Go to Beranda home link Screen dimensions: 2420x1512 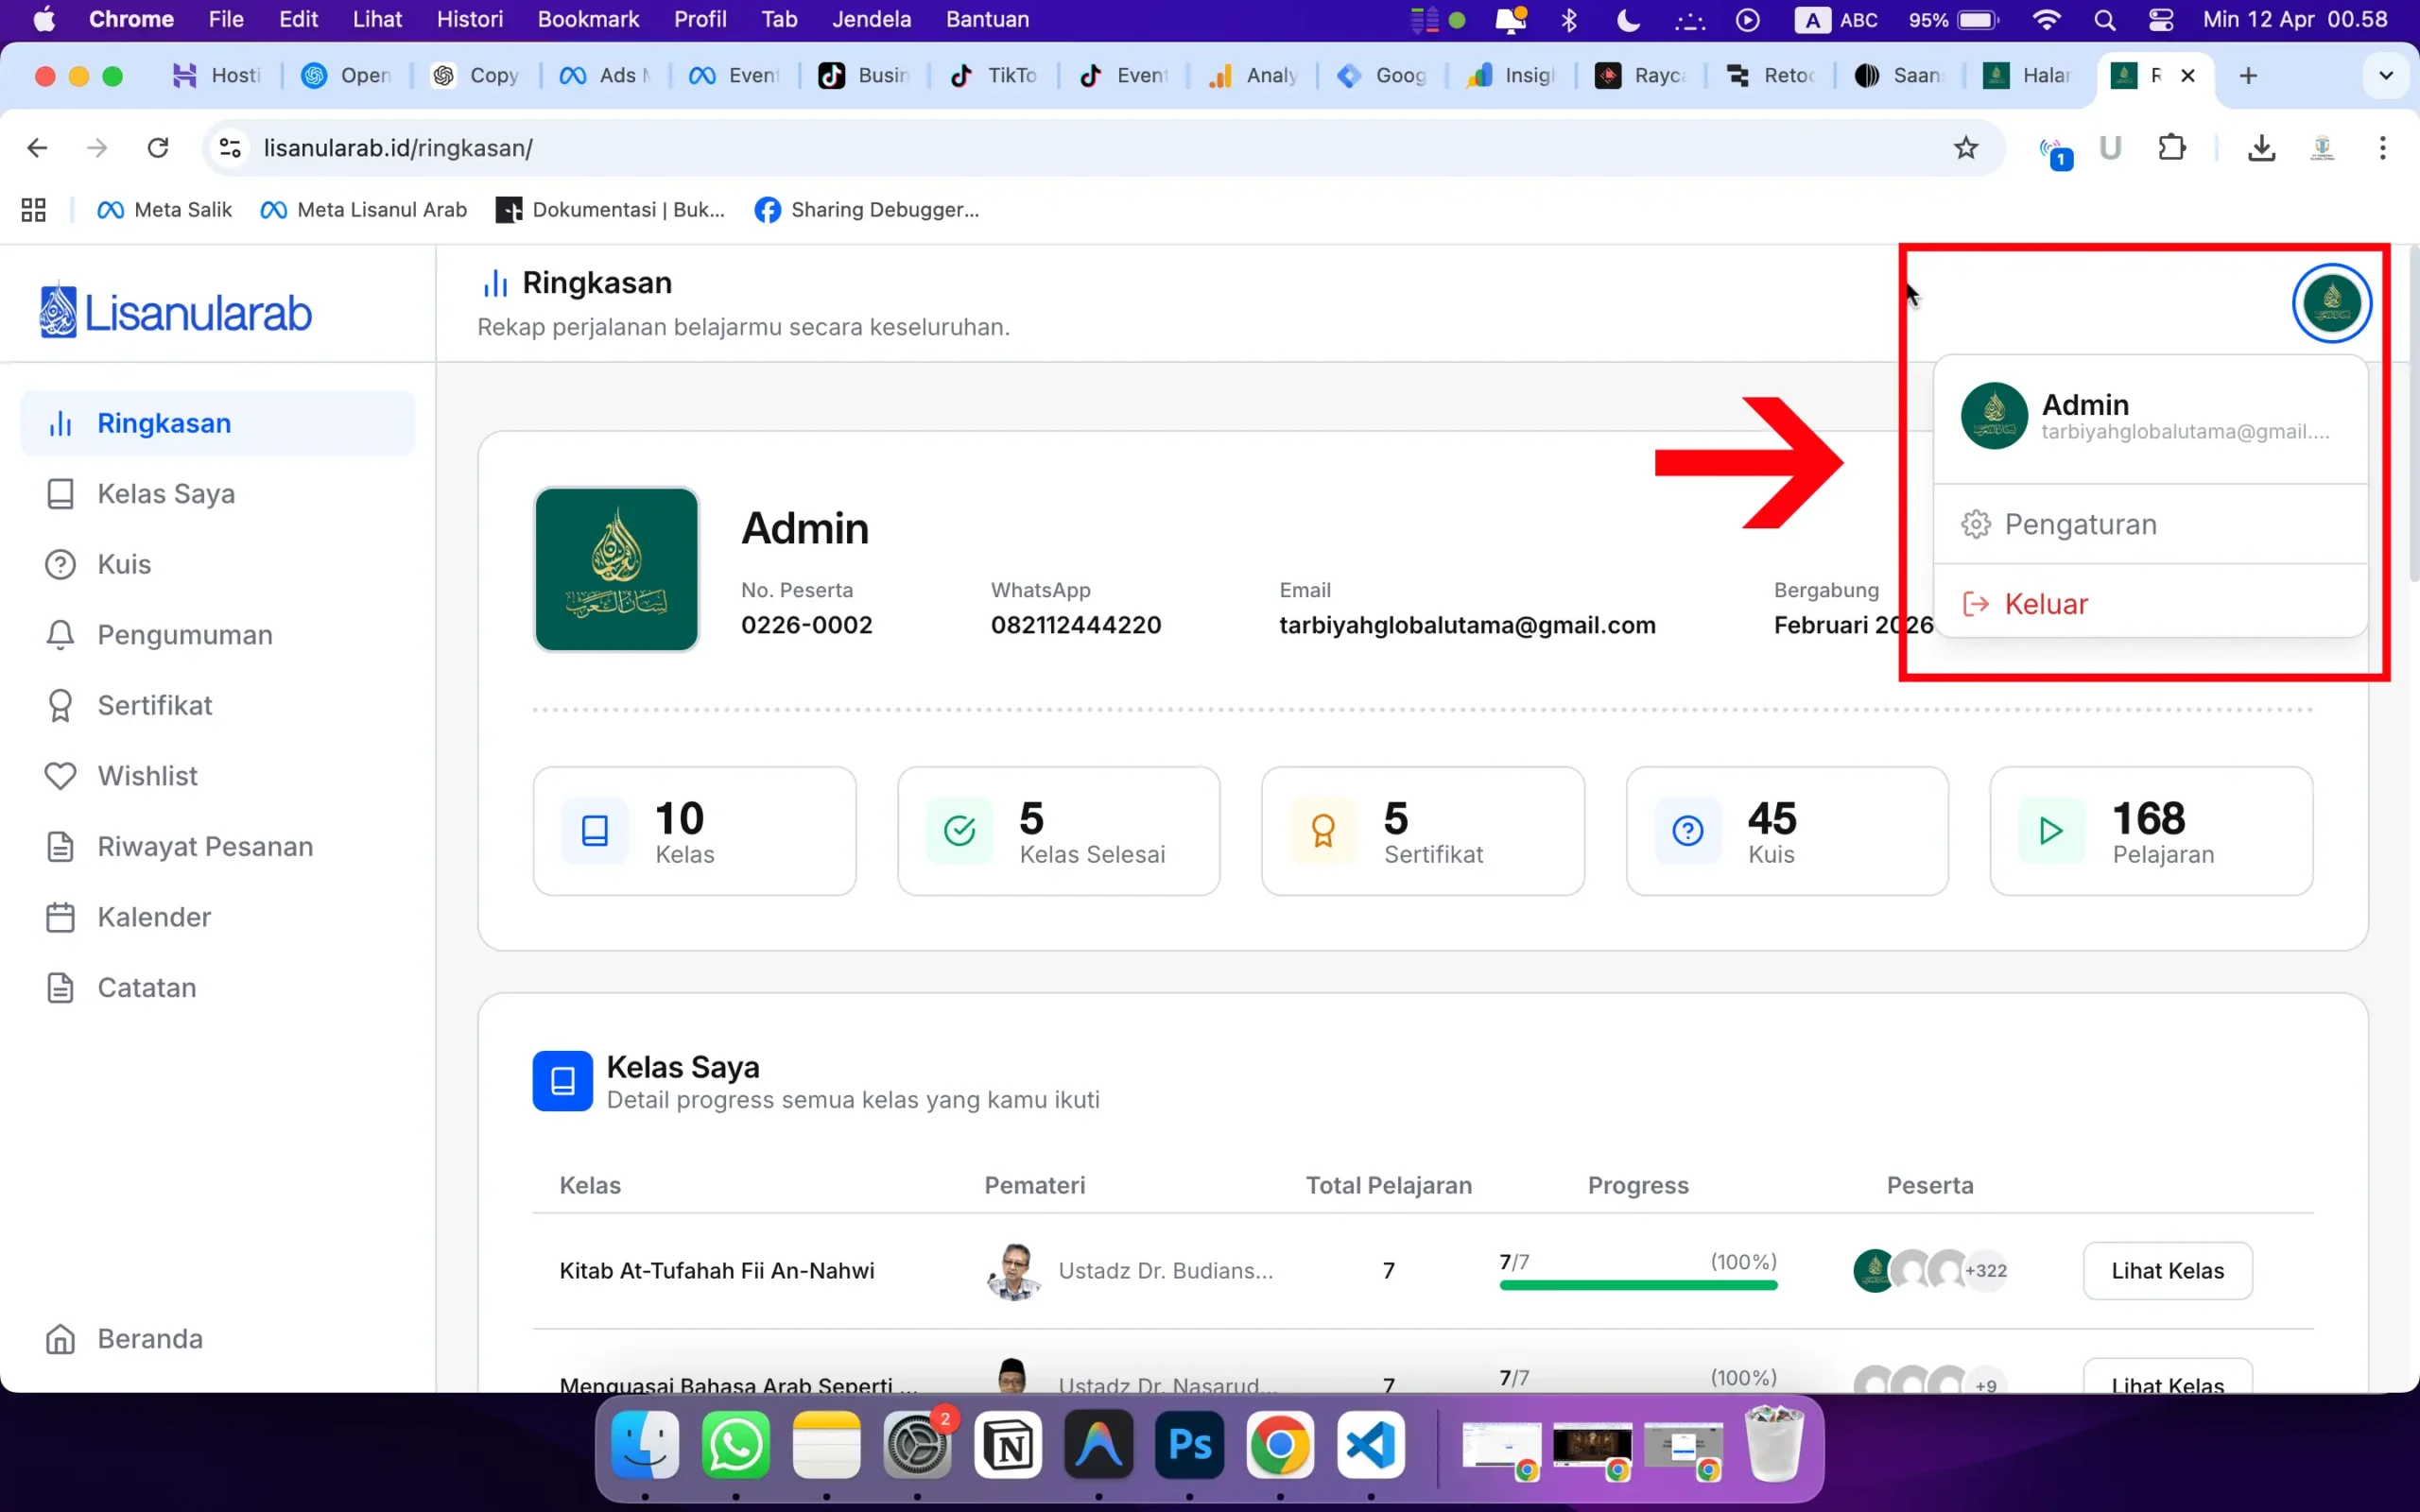(x=149, y=1338)
